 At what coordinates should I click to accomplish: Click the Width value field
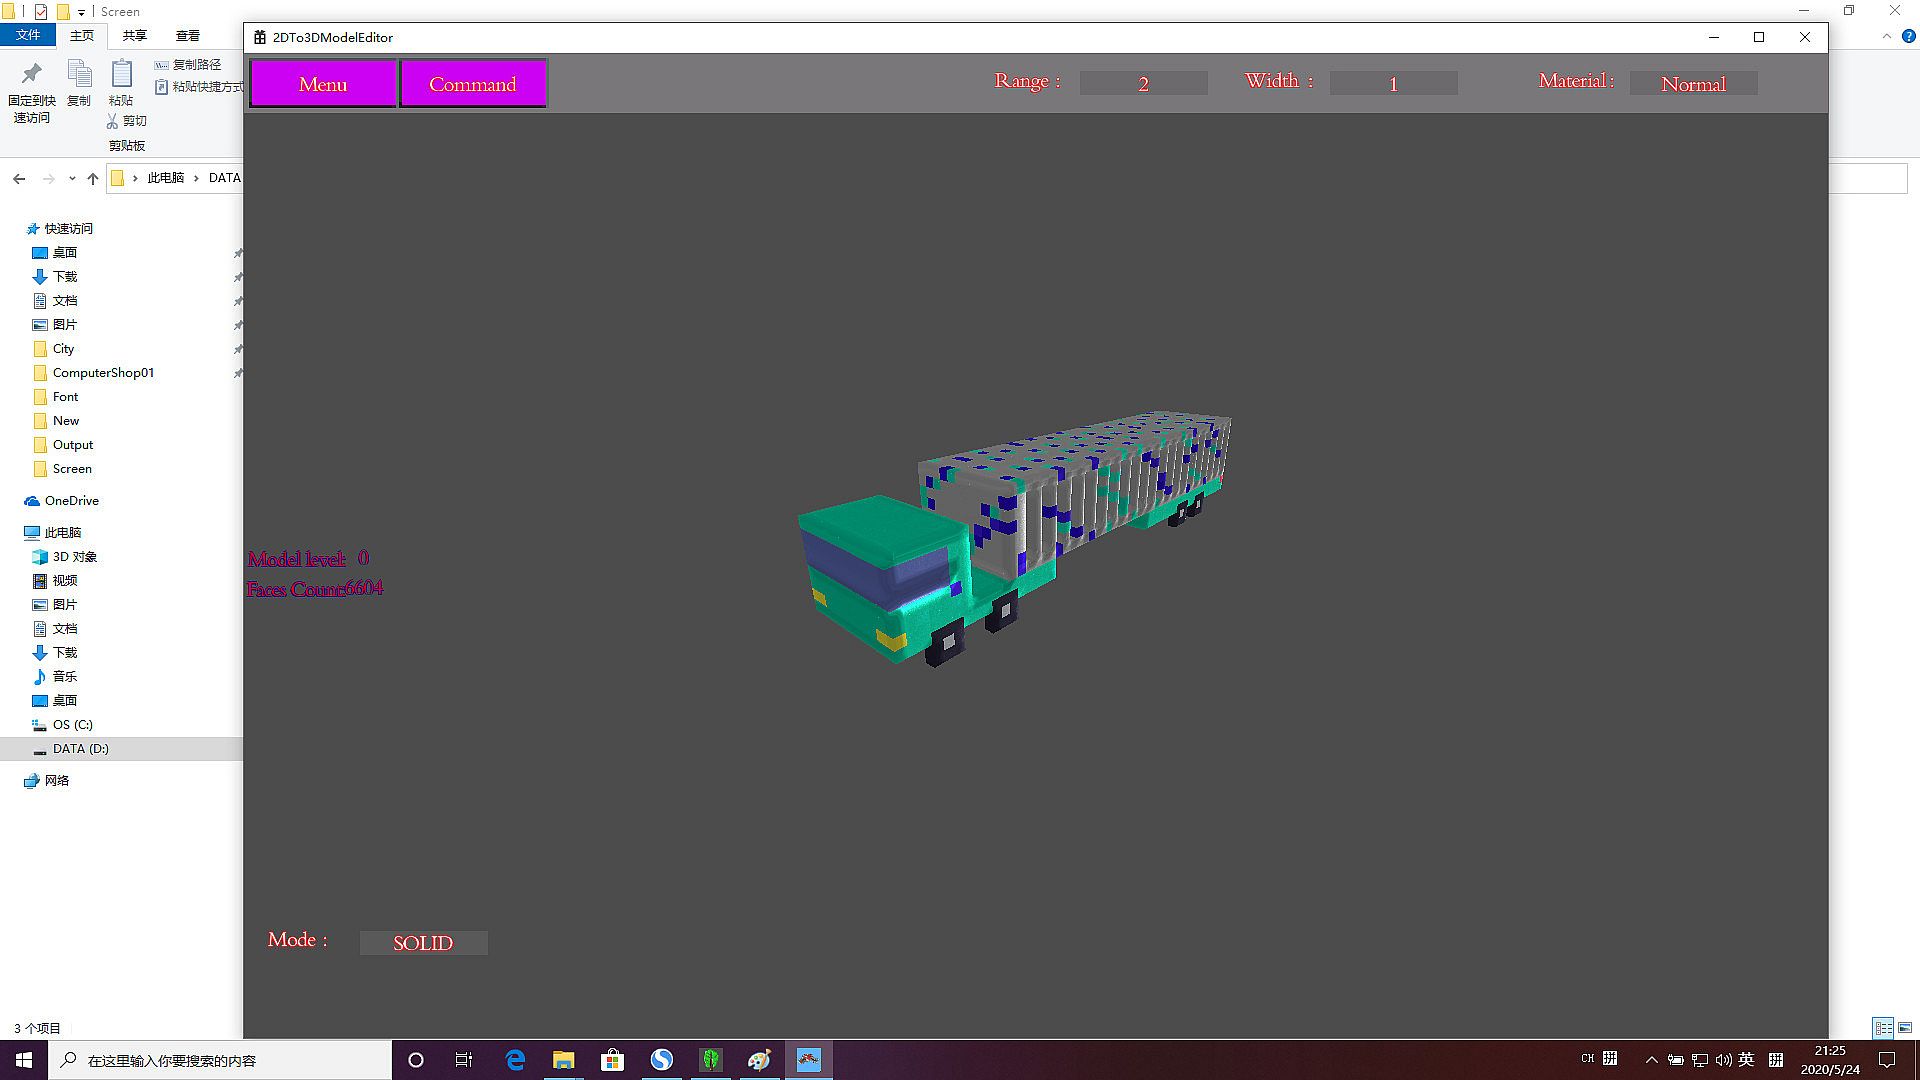(x=1393, y=84)
